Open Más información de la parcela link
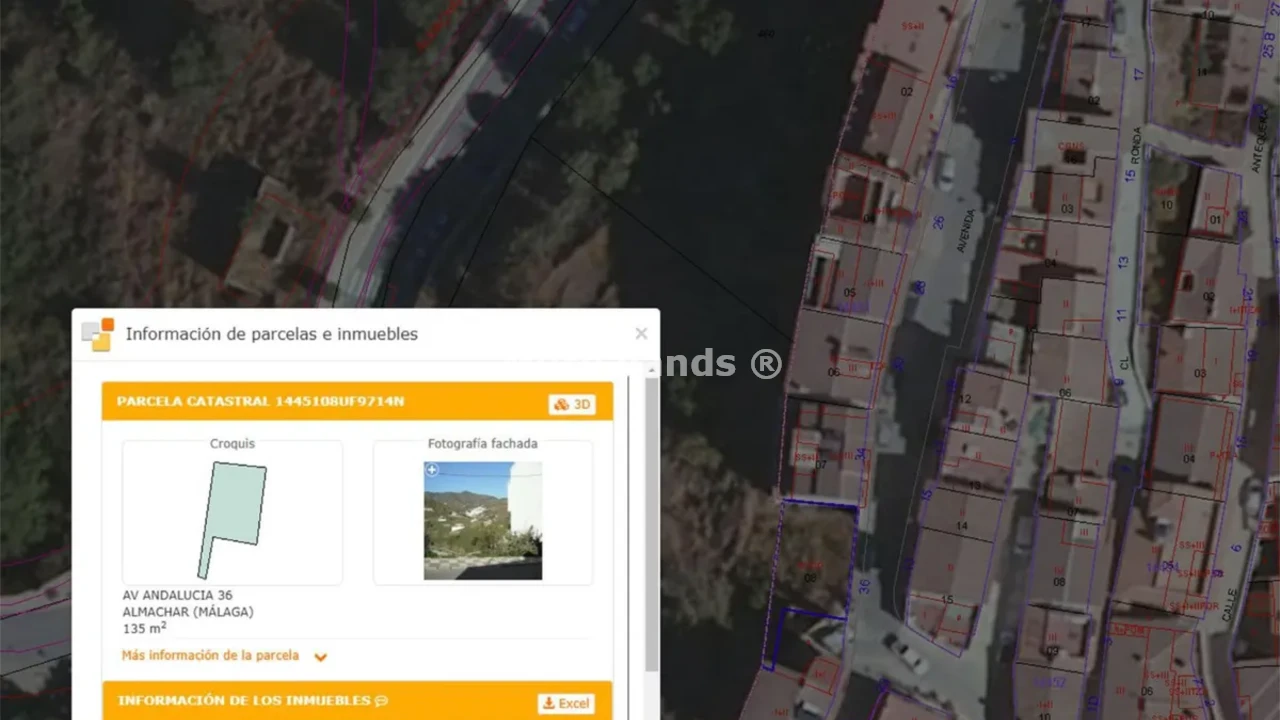 coord(210,656)
